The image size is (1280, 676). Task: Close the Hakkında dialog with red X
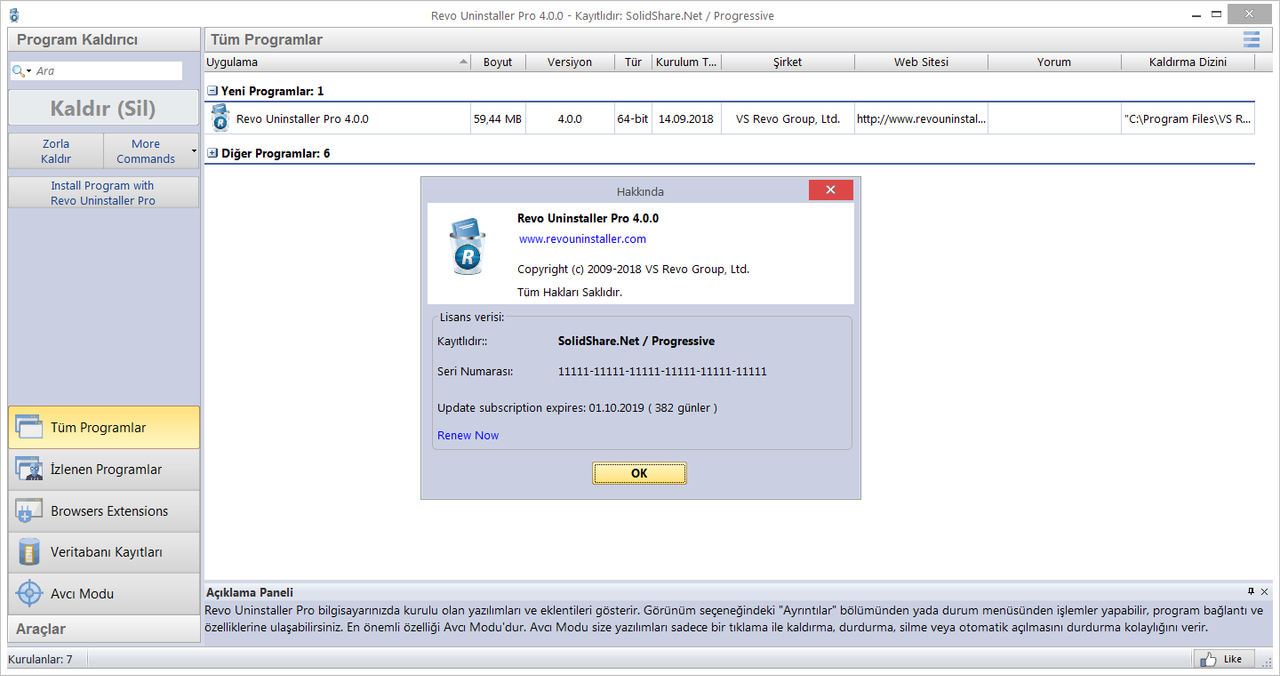pyautogui.click(x=831, y=190)
